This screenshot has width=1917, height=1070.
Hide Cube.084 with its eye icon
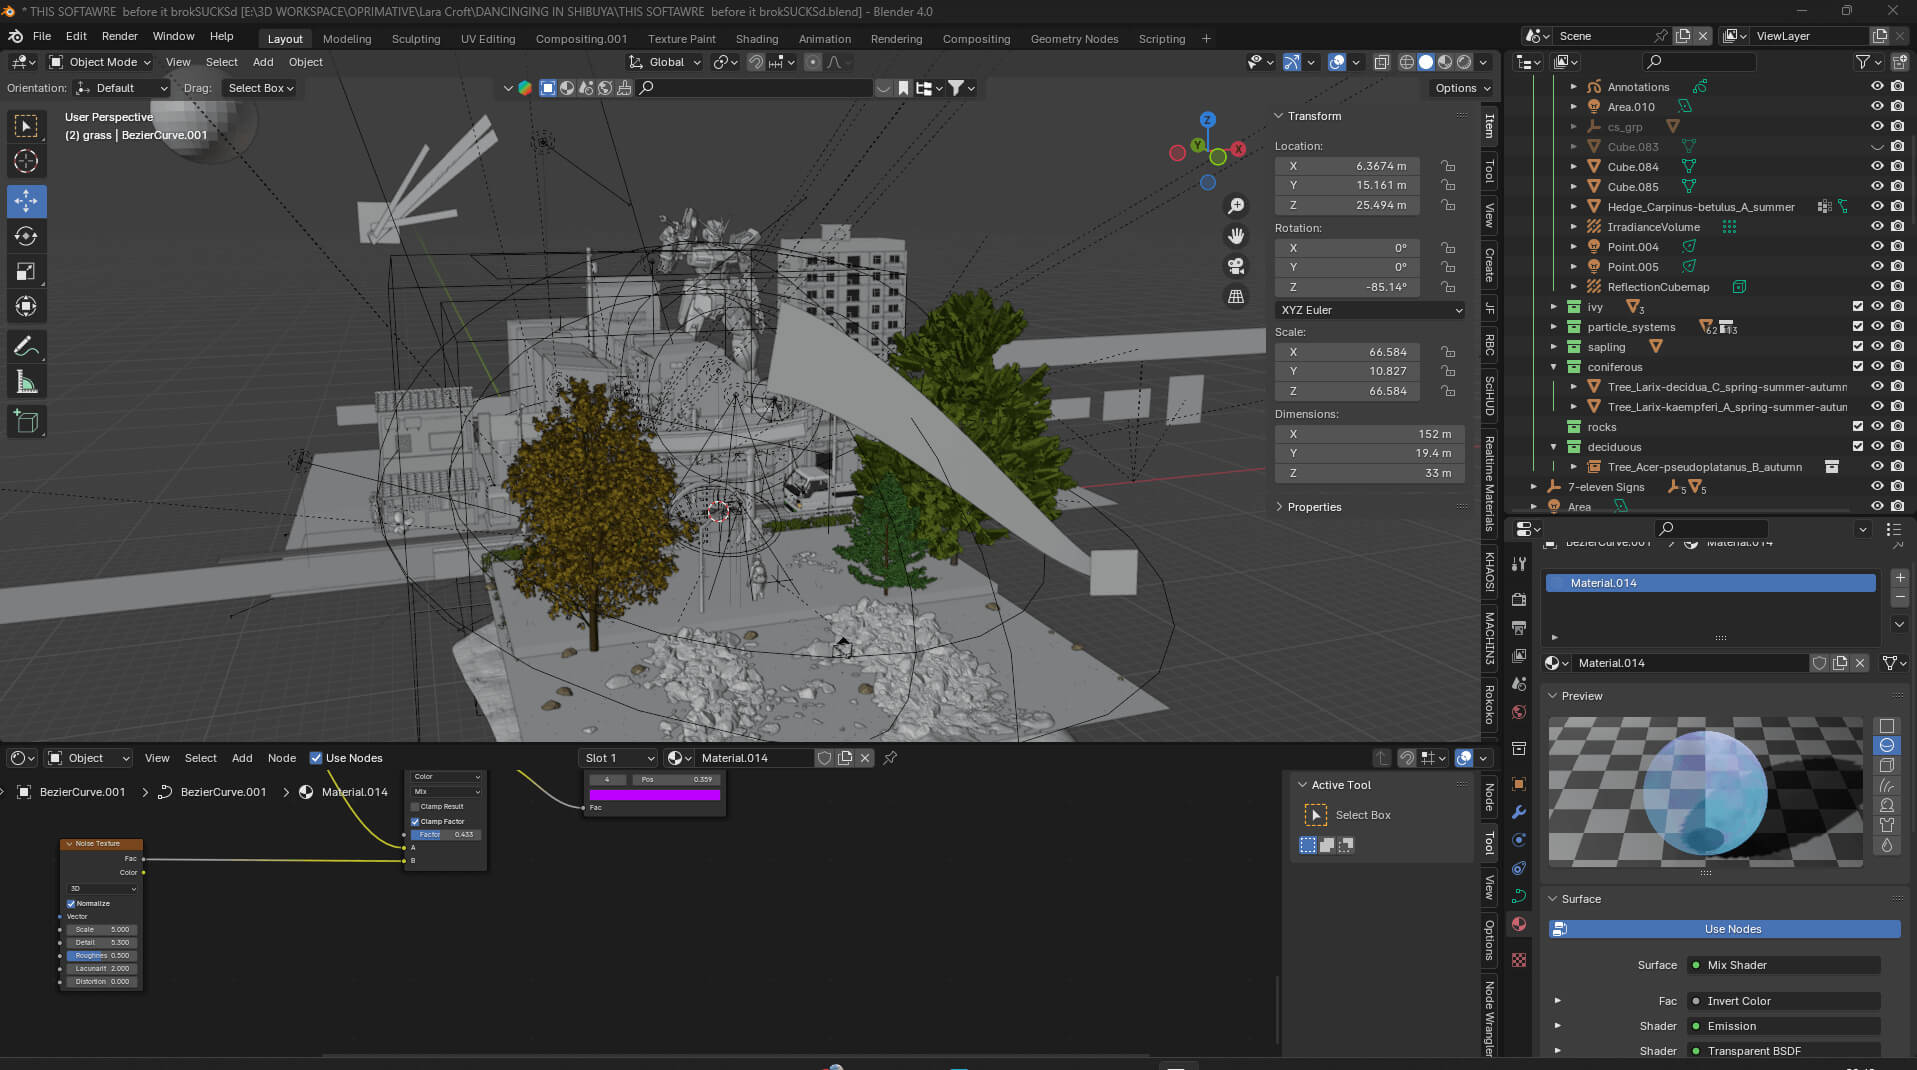click(x=1877, y=167)
